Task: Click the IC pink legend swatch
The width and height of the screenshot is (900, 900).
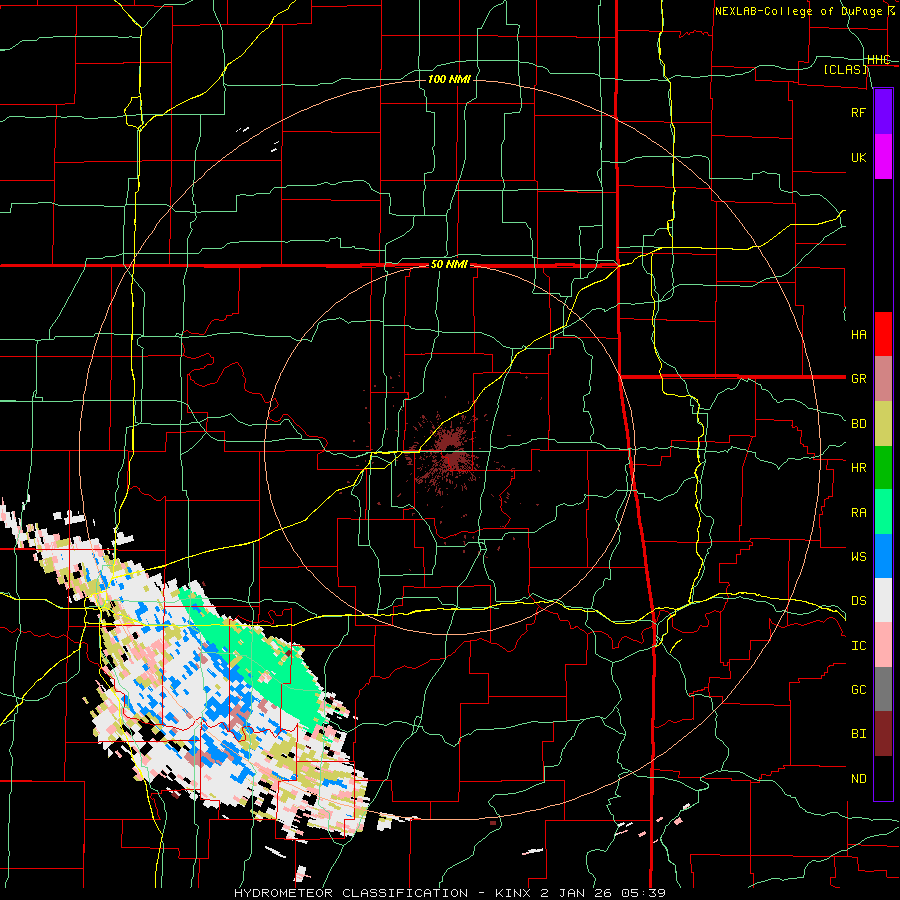Action: pos(883,645)
